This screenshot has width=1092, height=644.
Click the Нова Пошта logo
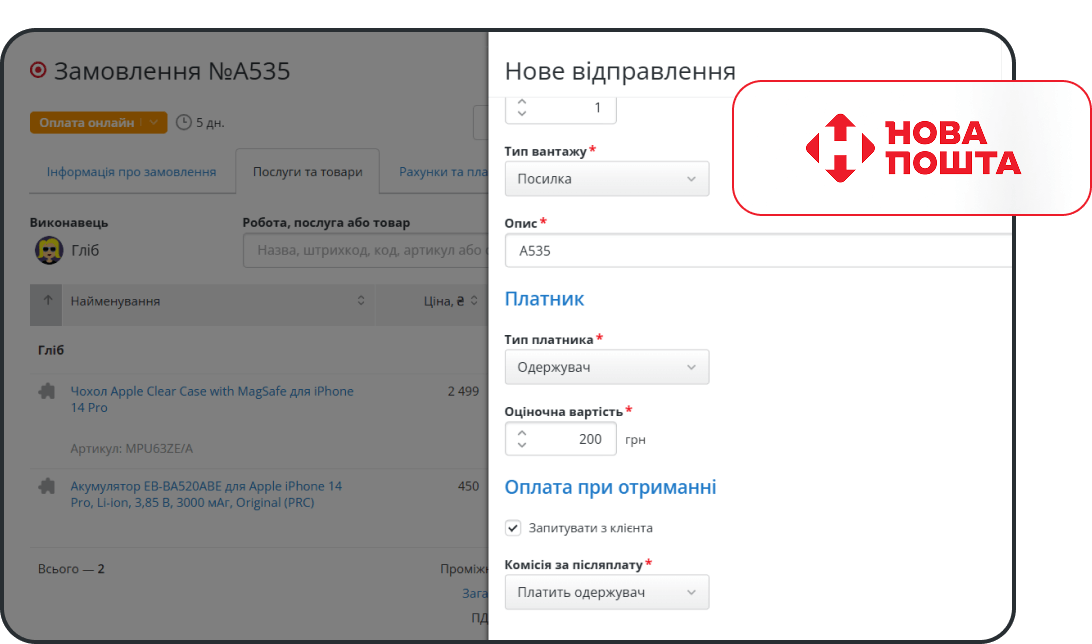click(912, 148)
